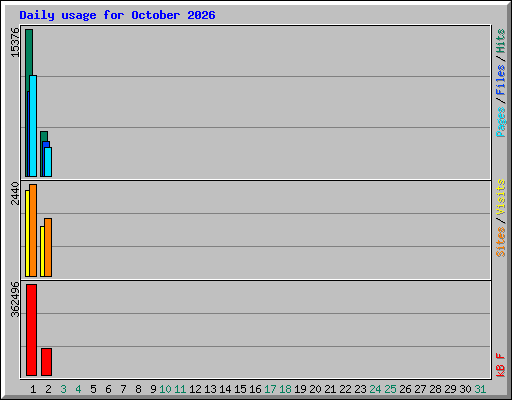
Task: Click day 13 on the x-axis
Action: coord(210,389)
